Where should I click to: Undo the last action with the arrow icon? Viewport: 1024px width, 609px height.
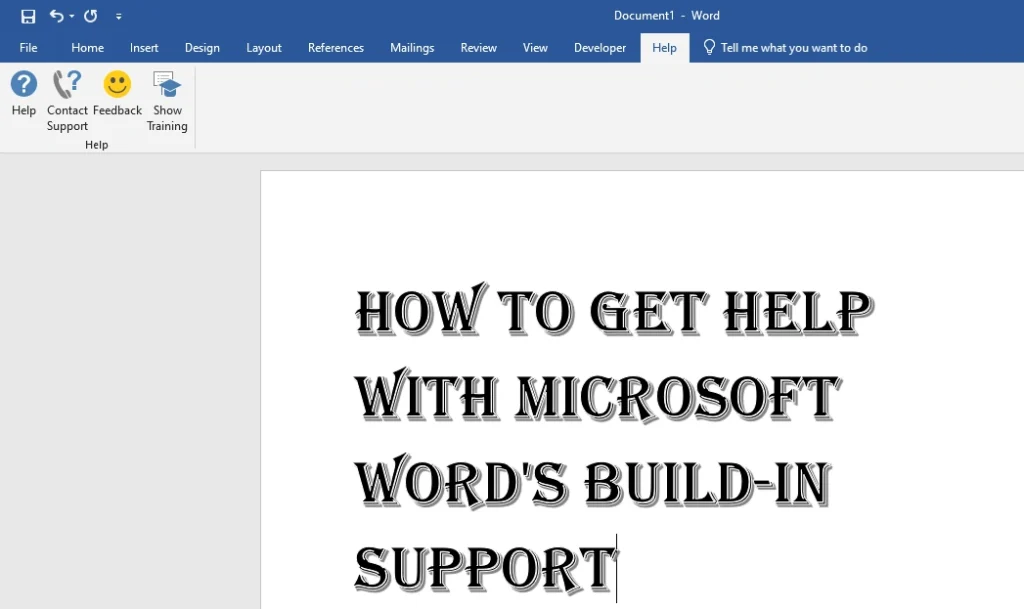click(55, 15)
